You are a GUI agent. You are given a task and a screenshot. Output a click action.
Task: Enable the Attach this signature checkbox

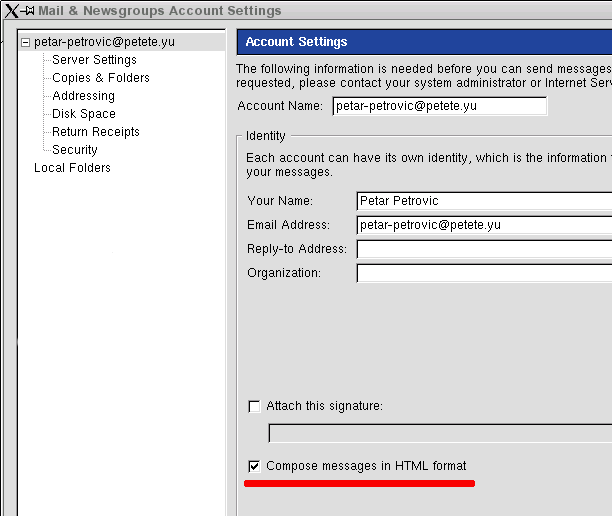click(254, 406)
